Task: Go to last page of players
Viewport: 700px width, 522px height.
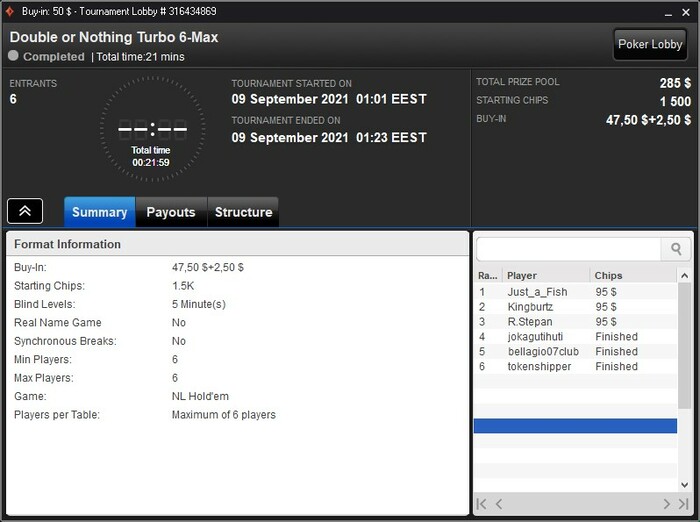Action: click(683, 504)
